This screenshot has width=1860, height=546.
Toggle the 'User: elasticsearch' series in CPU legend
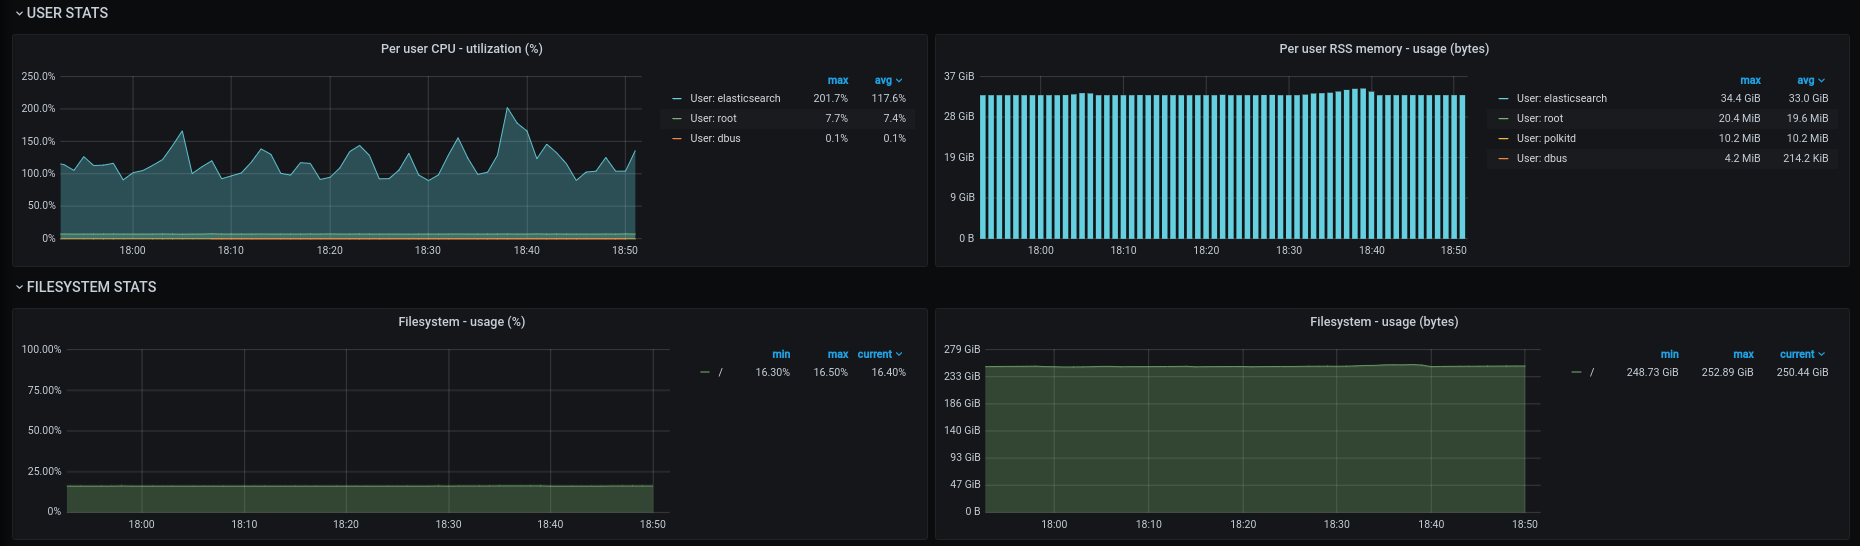[x=735, y=99]
